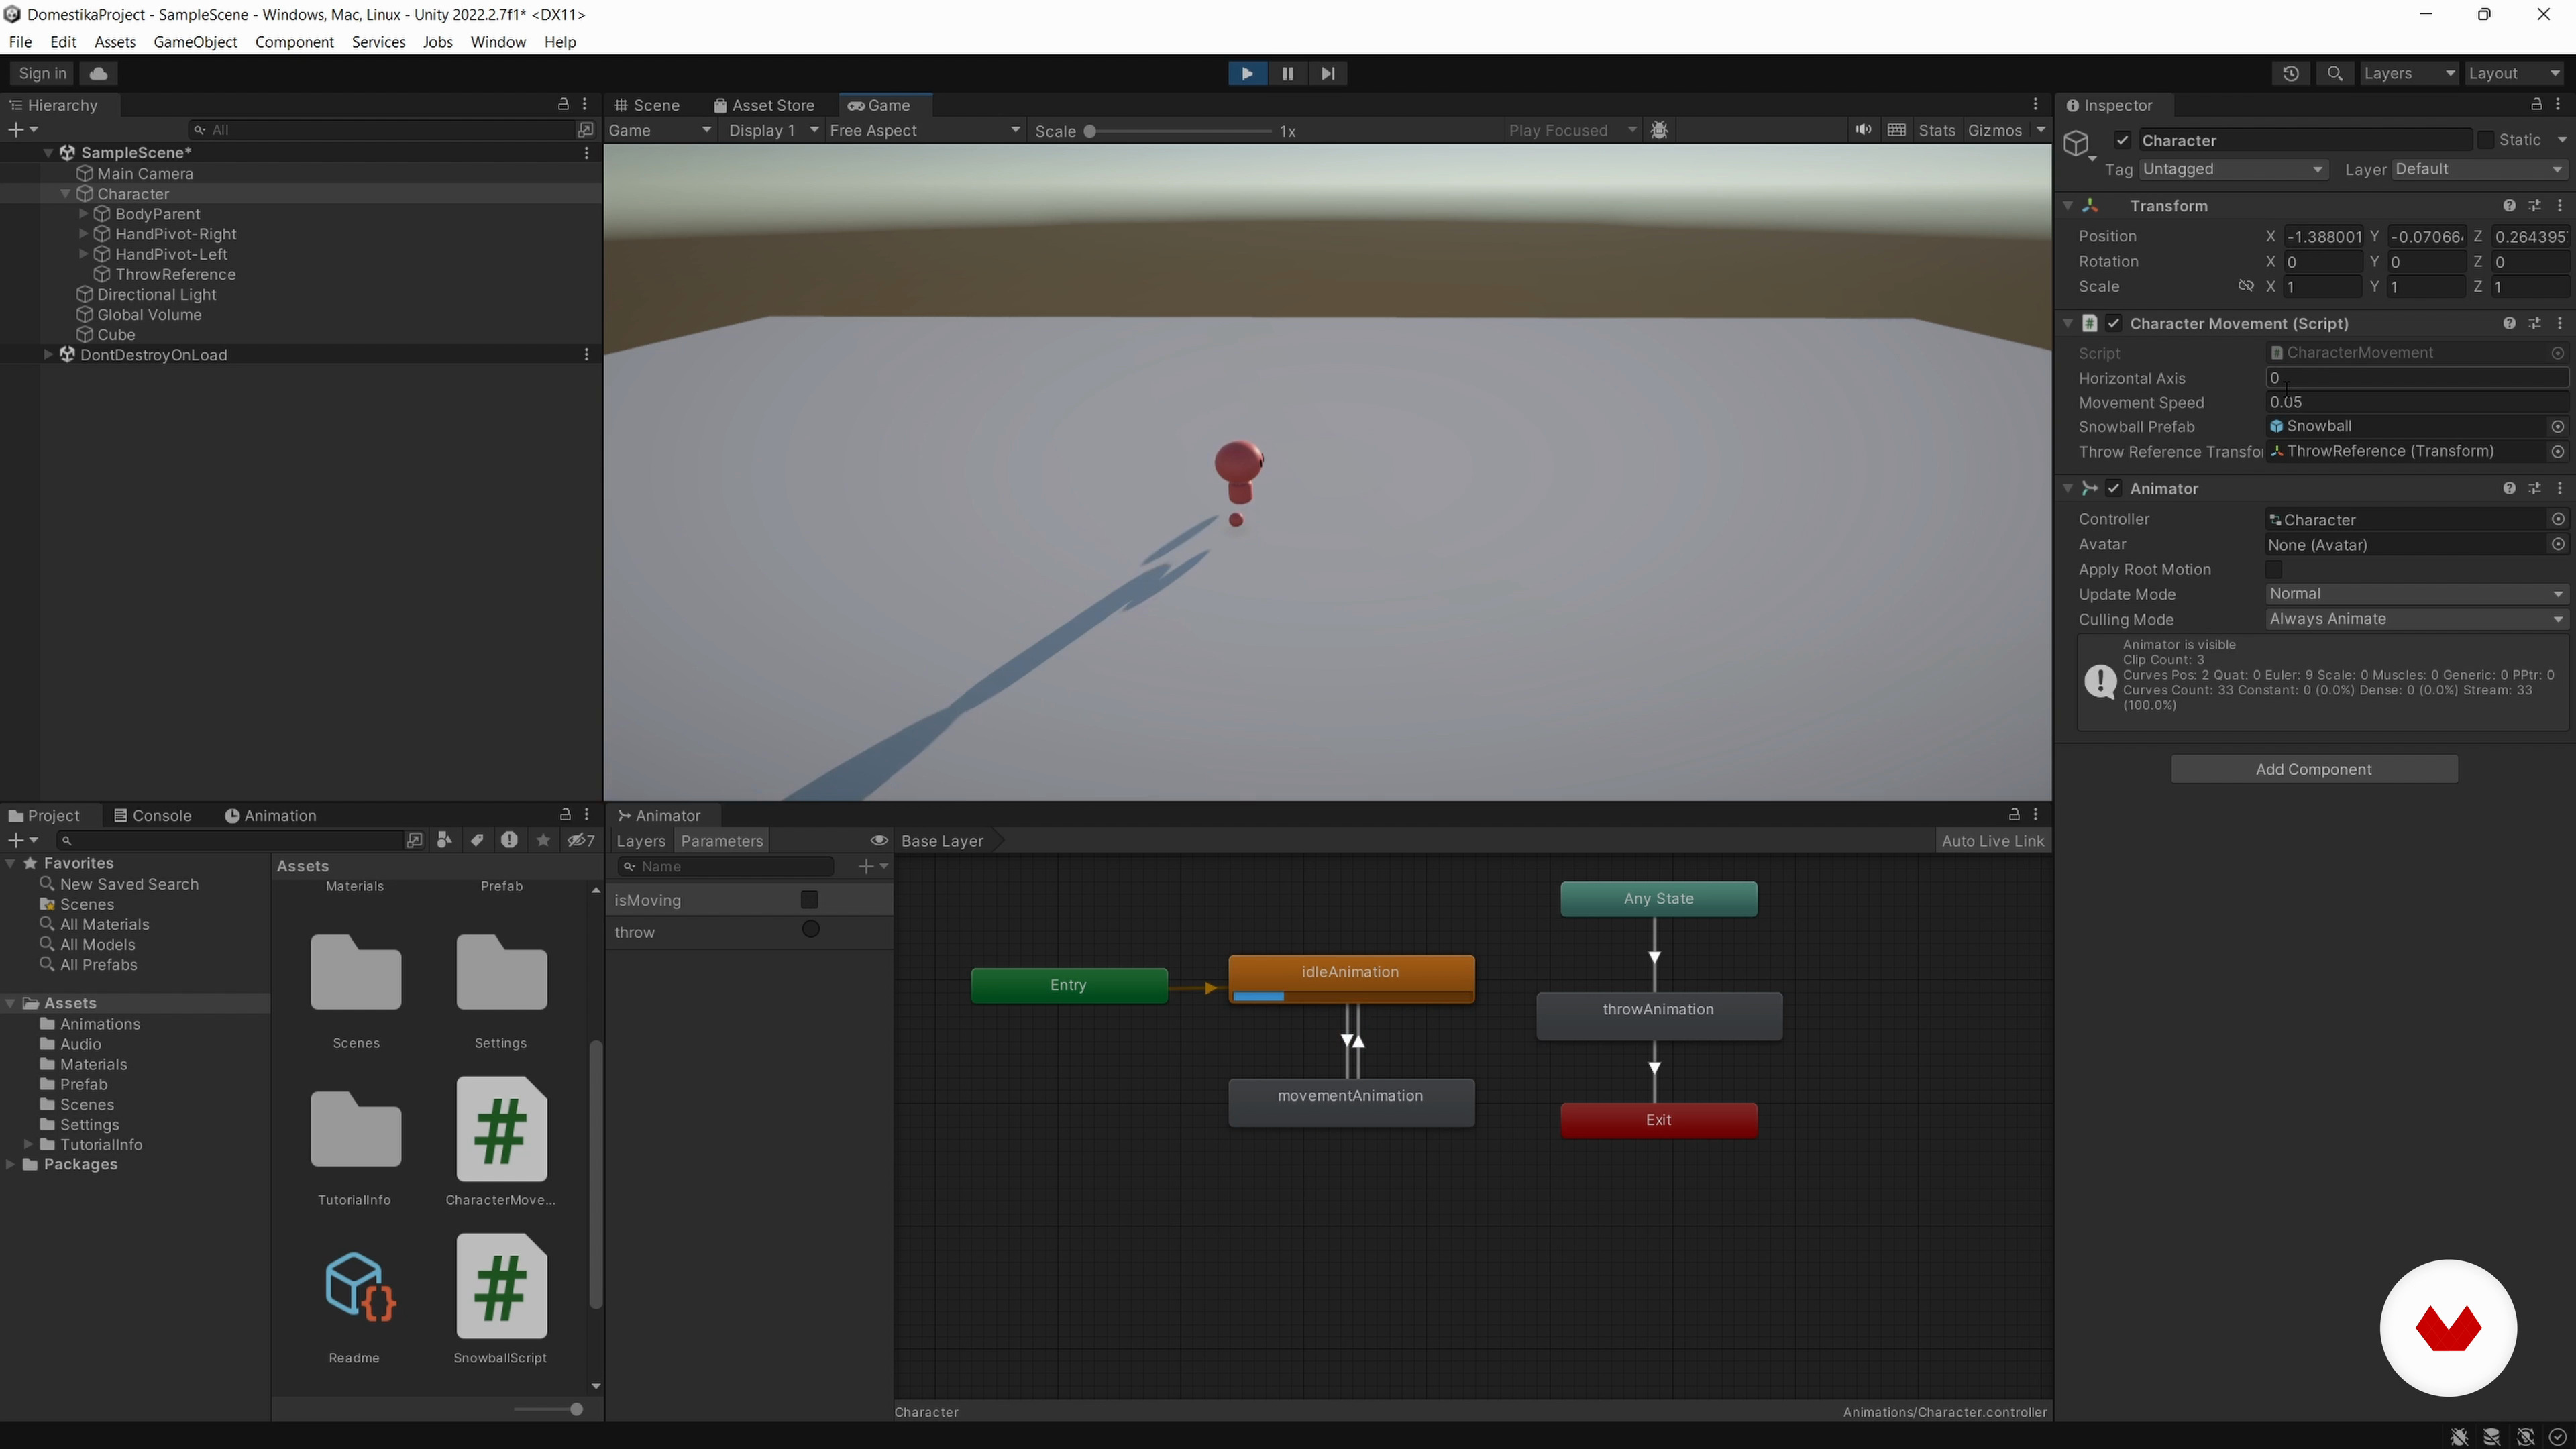The width and height of the screenshot is (2576, 1449).
Task: Disable the Character Movement script checkbox
Action: point(2113,323)
